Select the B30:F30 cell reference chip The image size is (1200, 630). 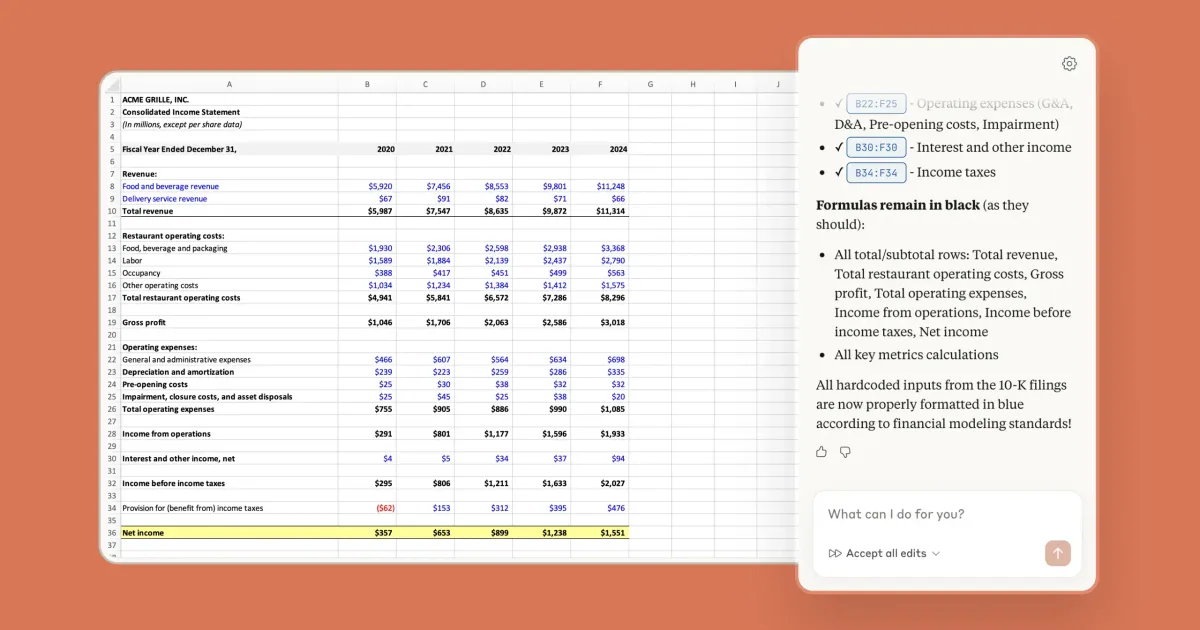click(x=877, y=147)
